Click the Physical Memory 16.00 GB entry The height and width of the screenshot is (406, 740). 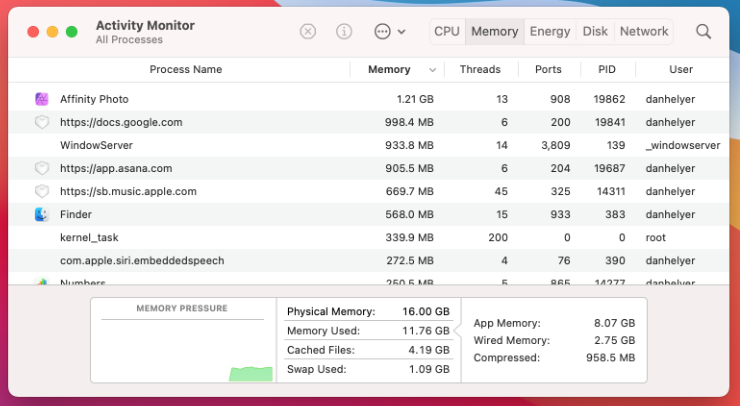[368, 312]
